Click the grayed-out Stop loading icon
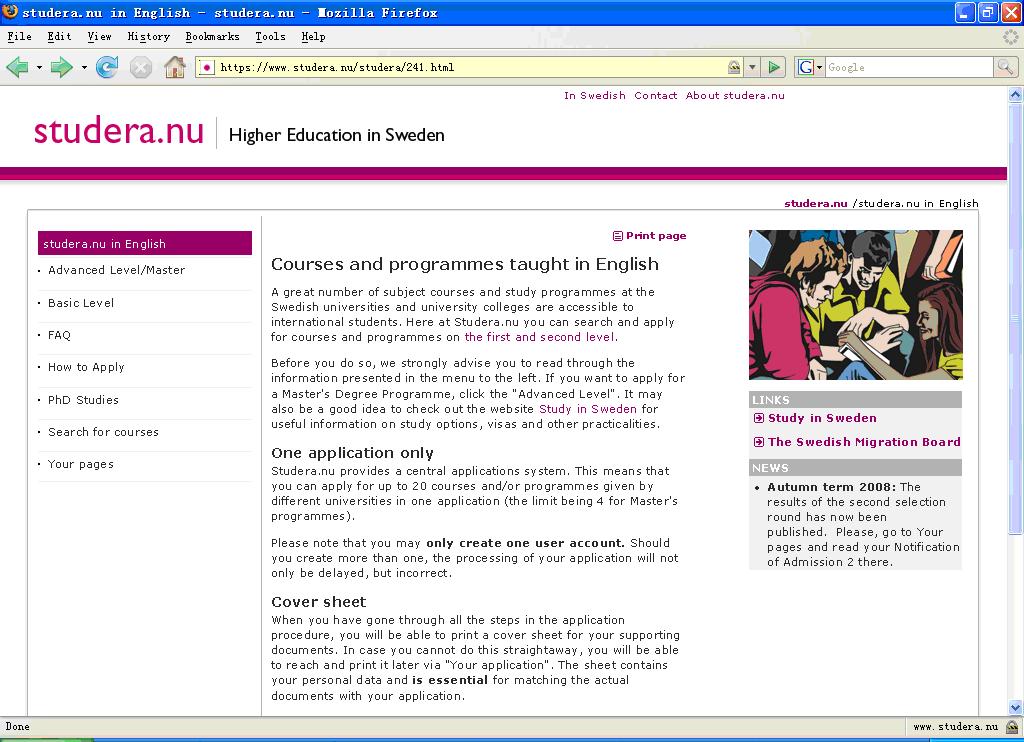 pyautogui.click(x=140, y=67)
